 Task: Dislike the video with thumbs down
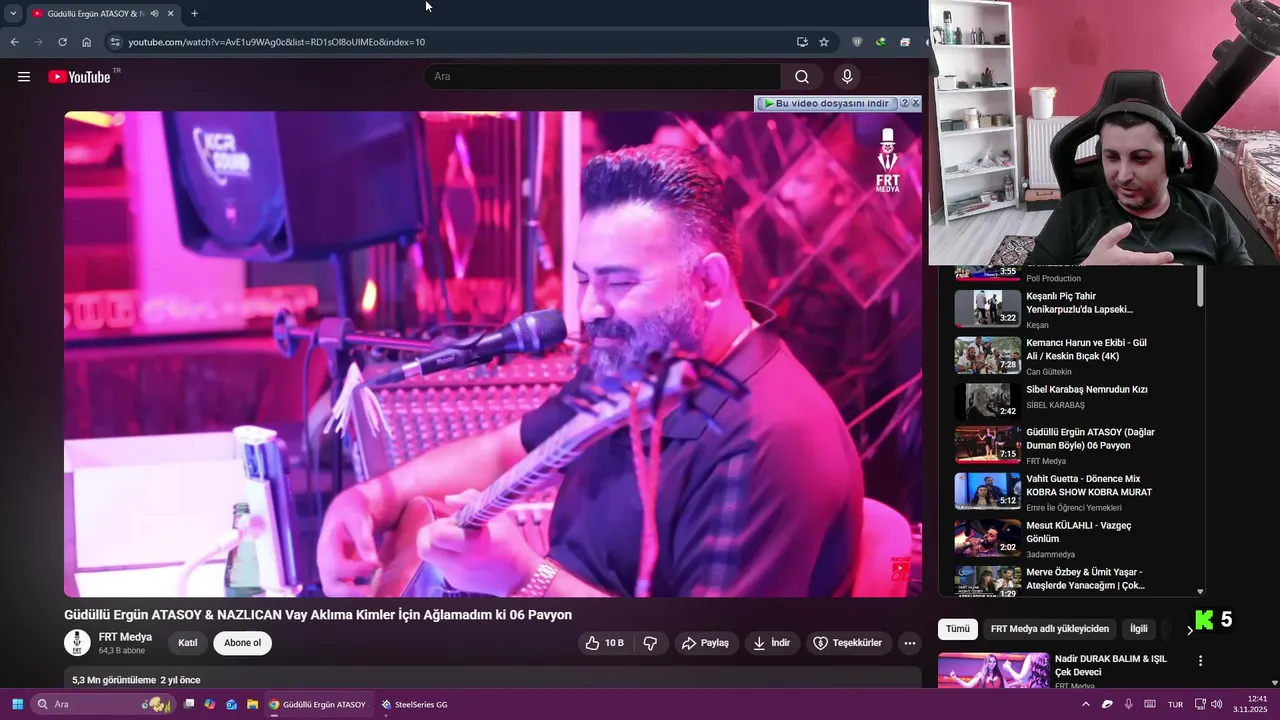tap(650, 643)
